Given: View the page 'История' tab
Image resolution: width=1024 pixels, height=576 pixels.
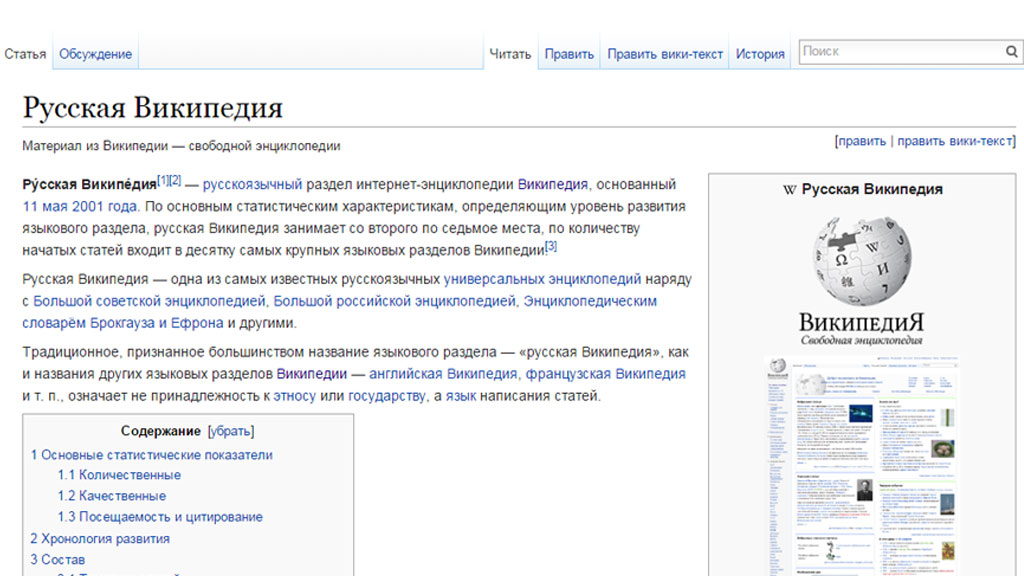Looking at the screenshot, I should (760, 54).
